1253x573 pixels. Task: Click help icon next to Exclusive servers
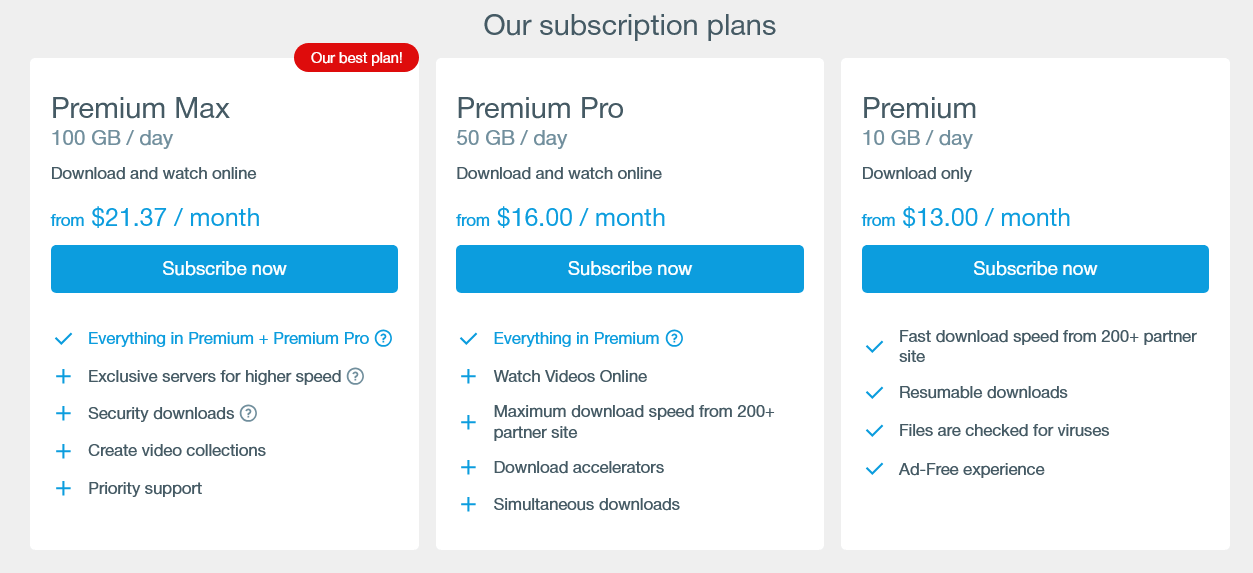click(x=355, y=377)
